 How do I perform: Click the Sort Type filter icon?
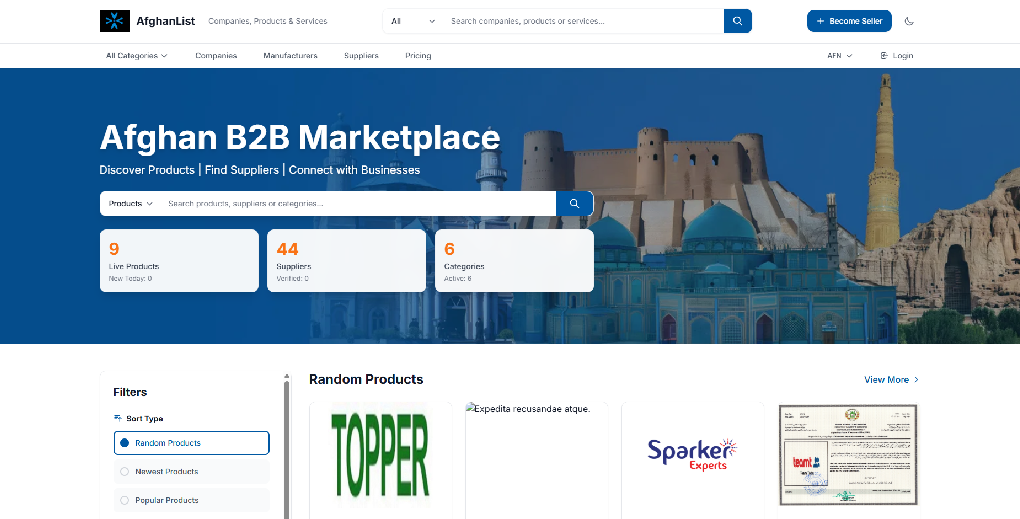[118, 418]
